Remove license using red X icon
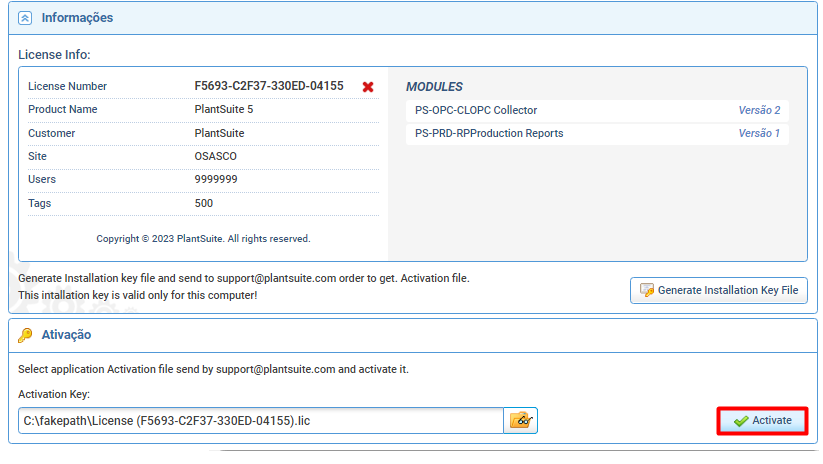Screen dimensions: 823x464 point(368,87)
